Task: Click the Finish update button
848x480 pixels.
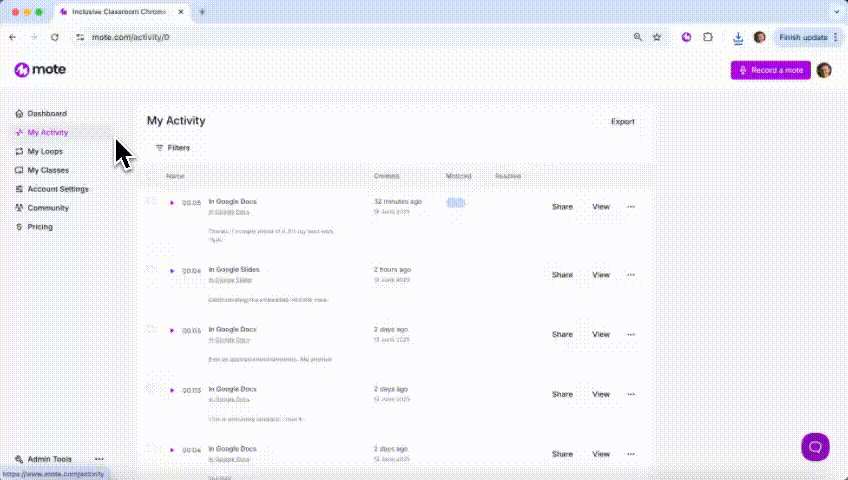Action: (x=807, y=37)
